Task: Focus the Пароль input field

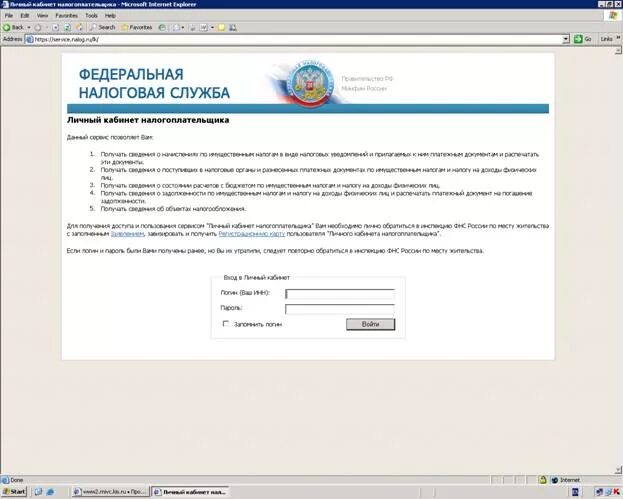Action: pos(340,309)
